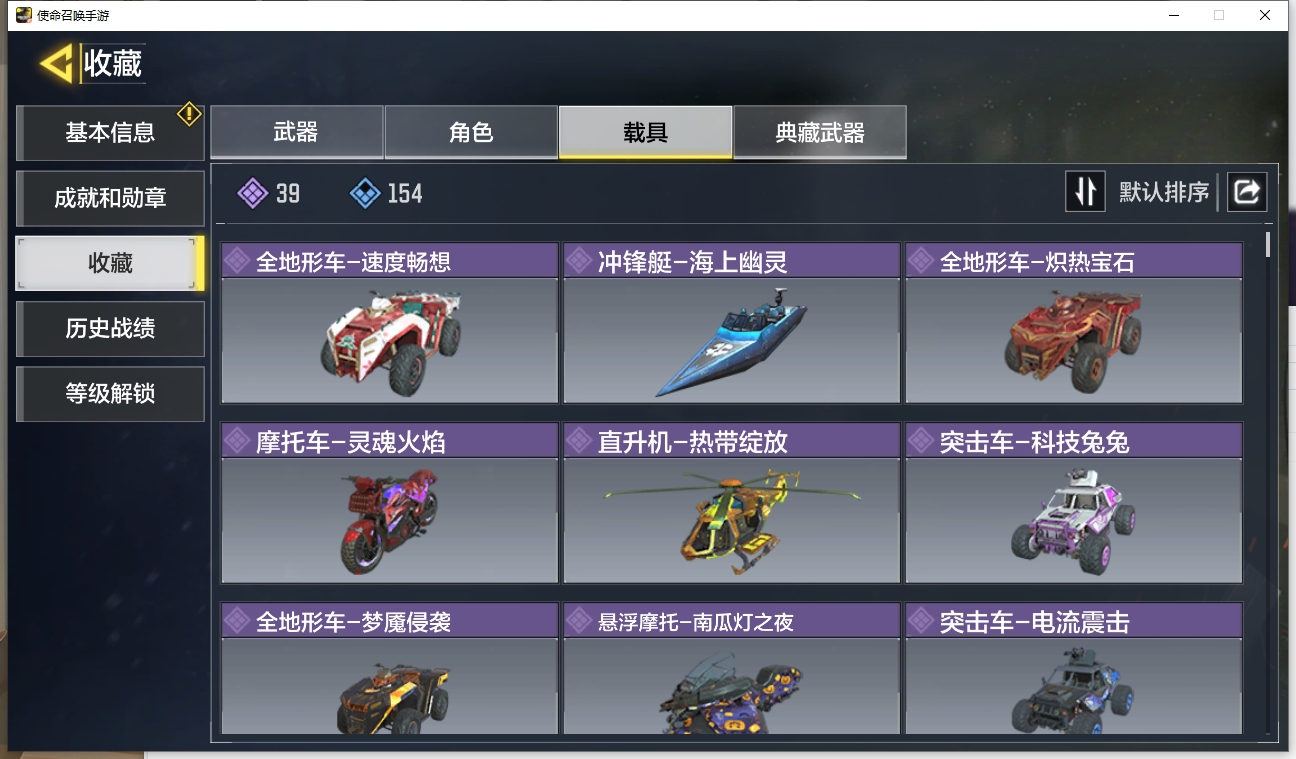
Task: Select the 冲锋艇-海上幽灵 boat thumbnail
Action: (x=731, y=341)
